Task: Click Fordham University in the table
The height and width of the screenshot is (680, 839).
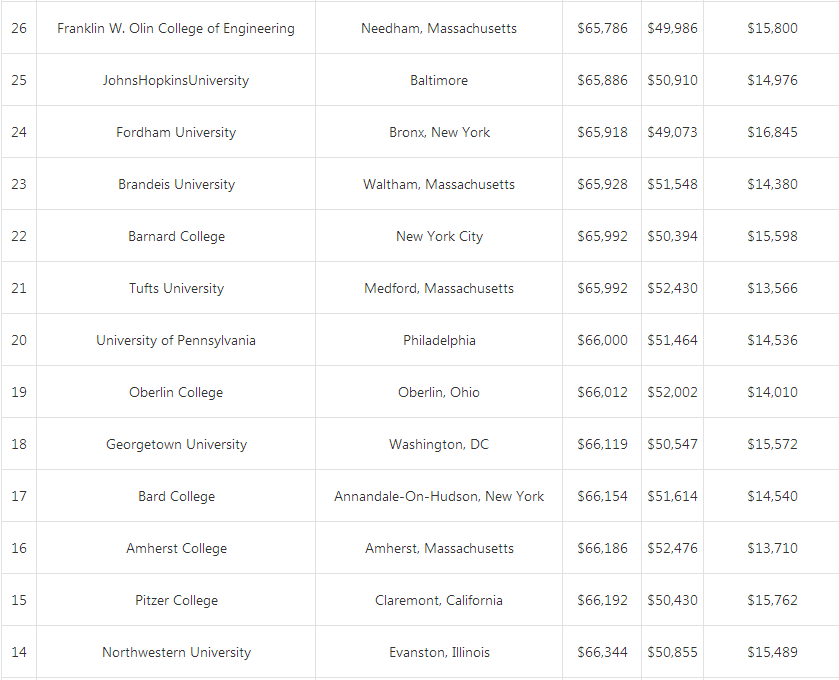Action: click(176, 132)
